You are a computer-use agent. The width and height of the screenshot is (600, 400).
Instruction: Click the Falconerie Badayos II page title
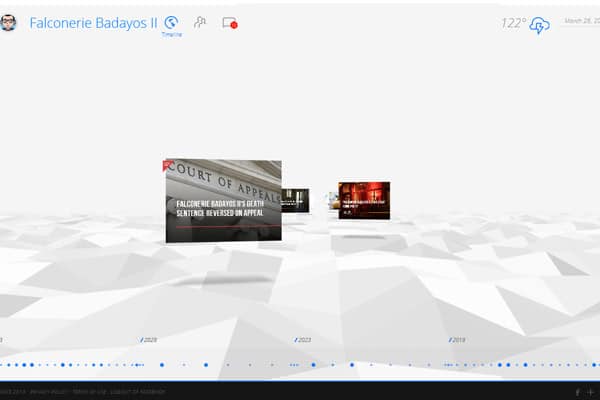pyautogui.click(x=93, y=23)
